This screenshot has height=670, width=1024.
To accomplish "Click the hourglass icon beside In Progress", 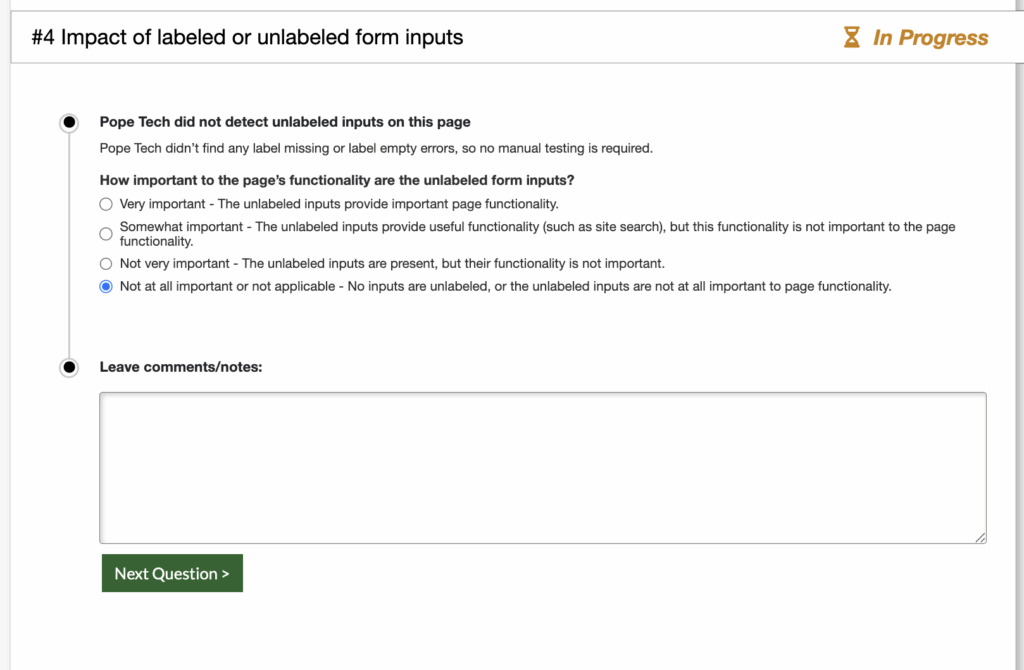I will pos(851,38).
